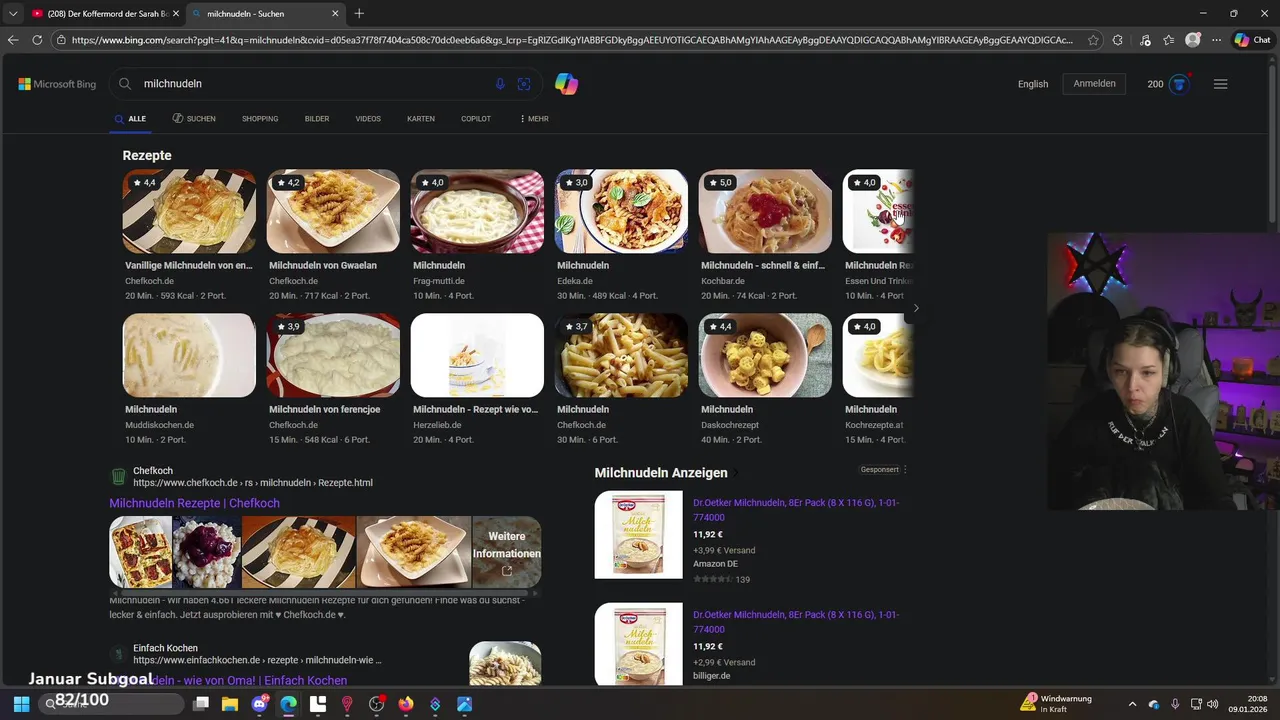
Task: Select the ALLE search tab
Action: point(130,119)
